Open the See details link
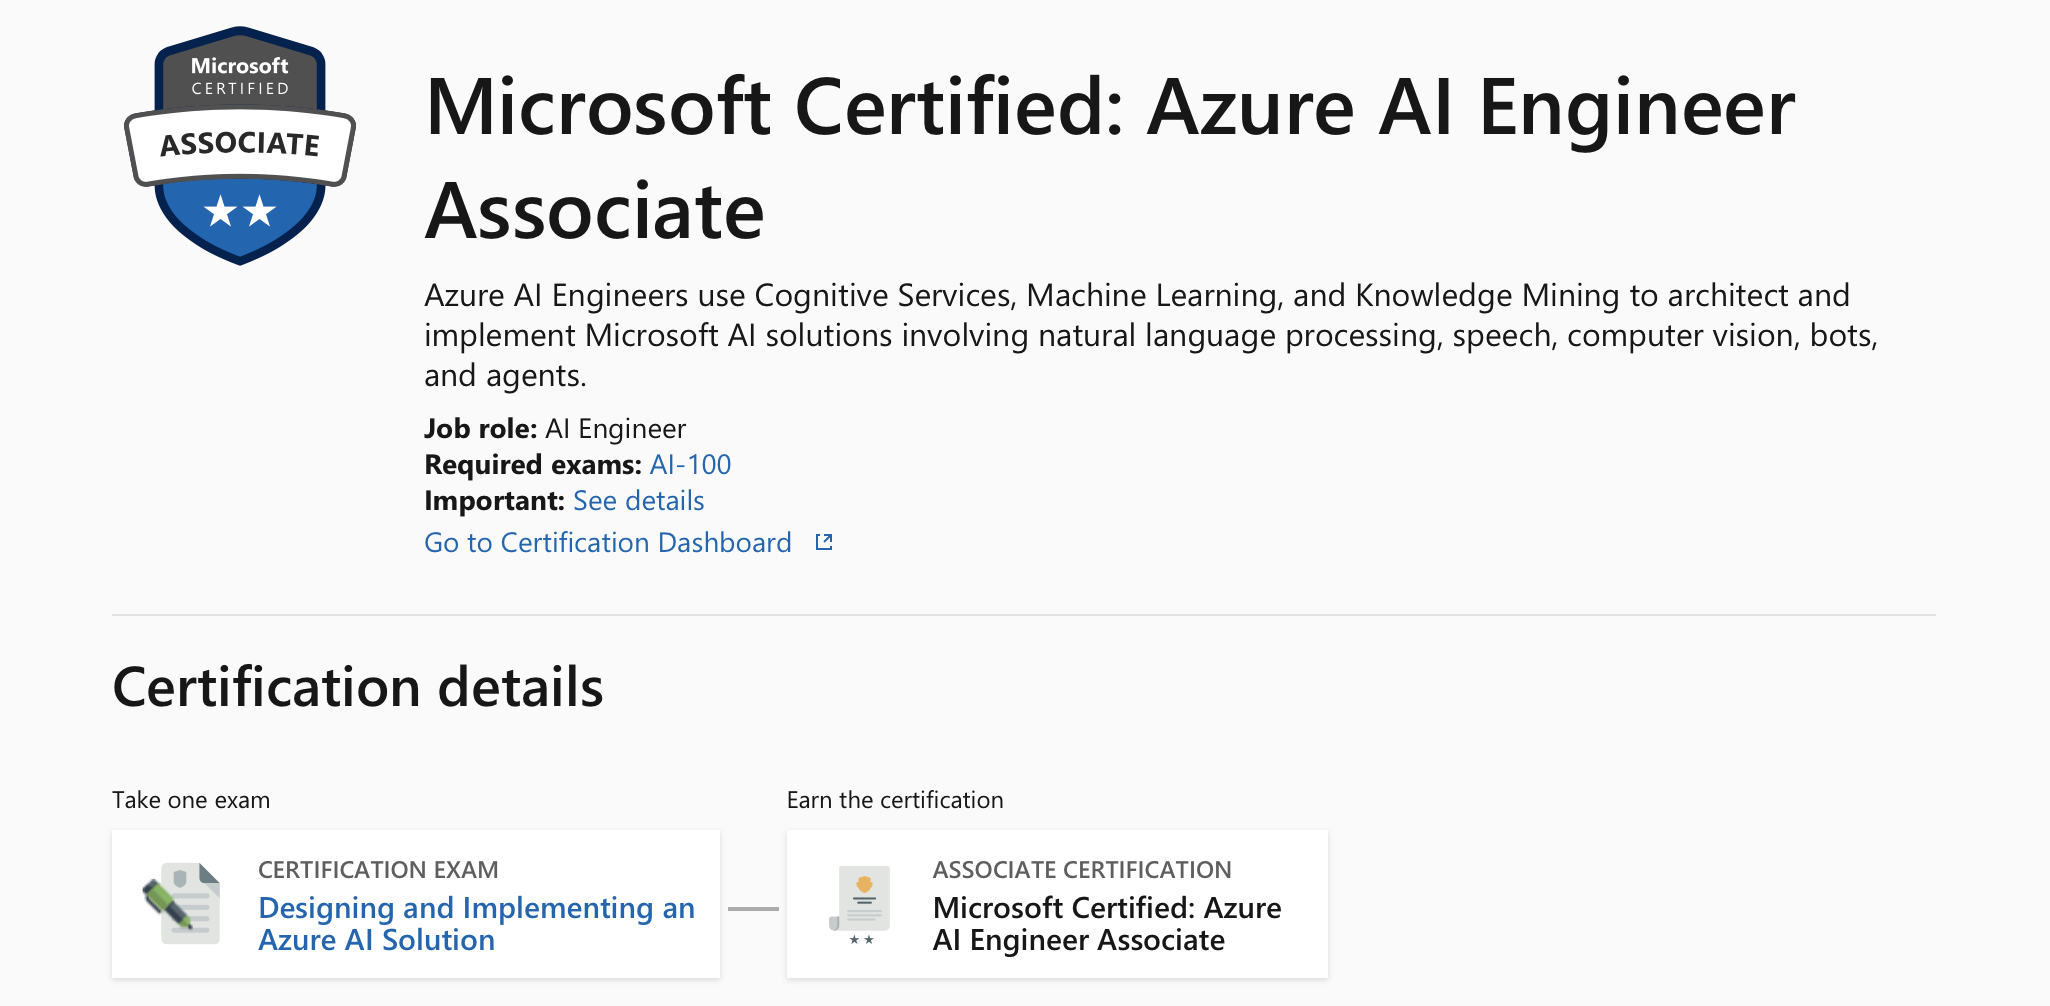The height and width of the screenshot is (1006, 2050). pyautogui.click(x=638, y=501)
